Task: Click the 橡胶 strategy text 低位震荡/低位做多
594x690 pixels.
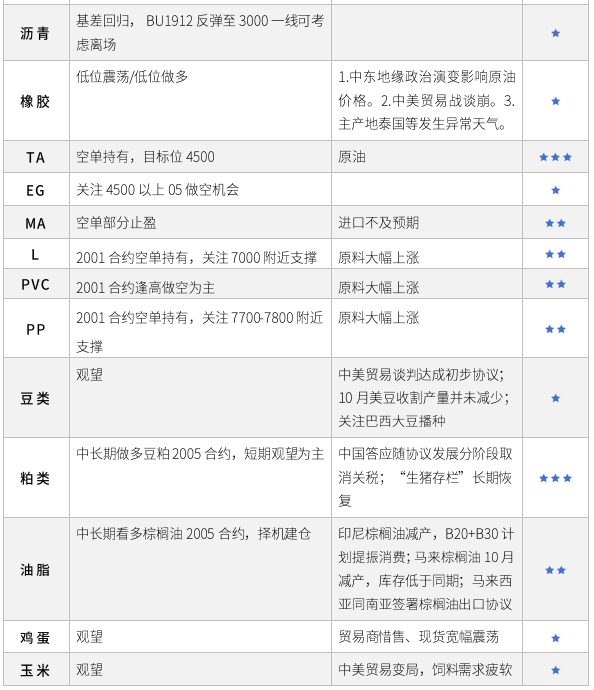Action: (132, 77)
